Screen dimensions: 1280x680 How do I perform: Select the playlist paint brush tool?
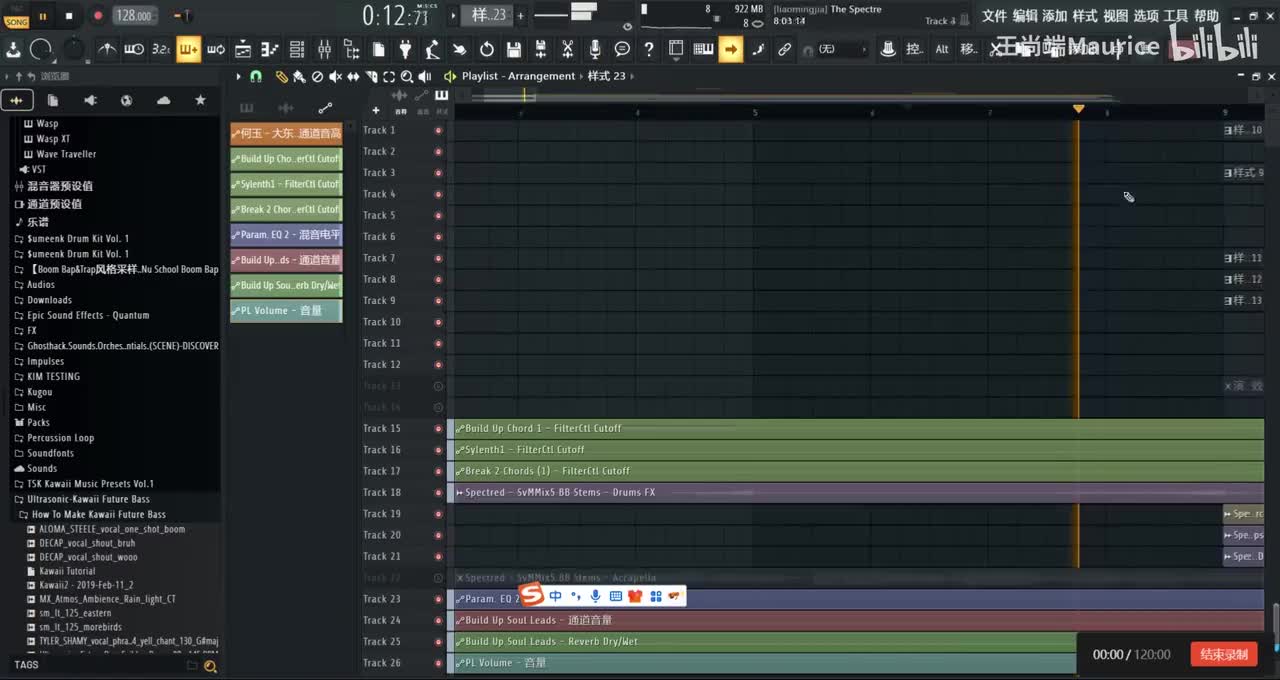[x=299, y=76]
